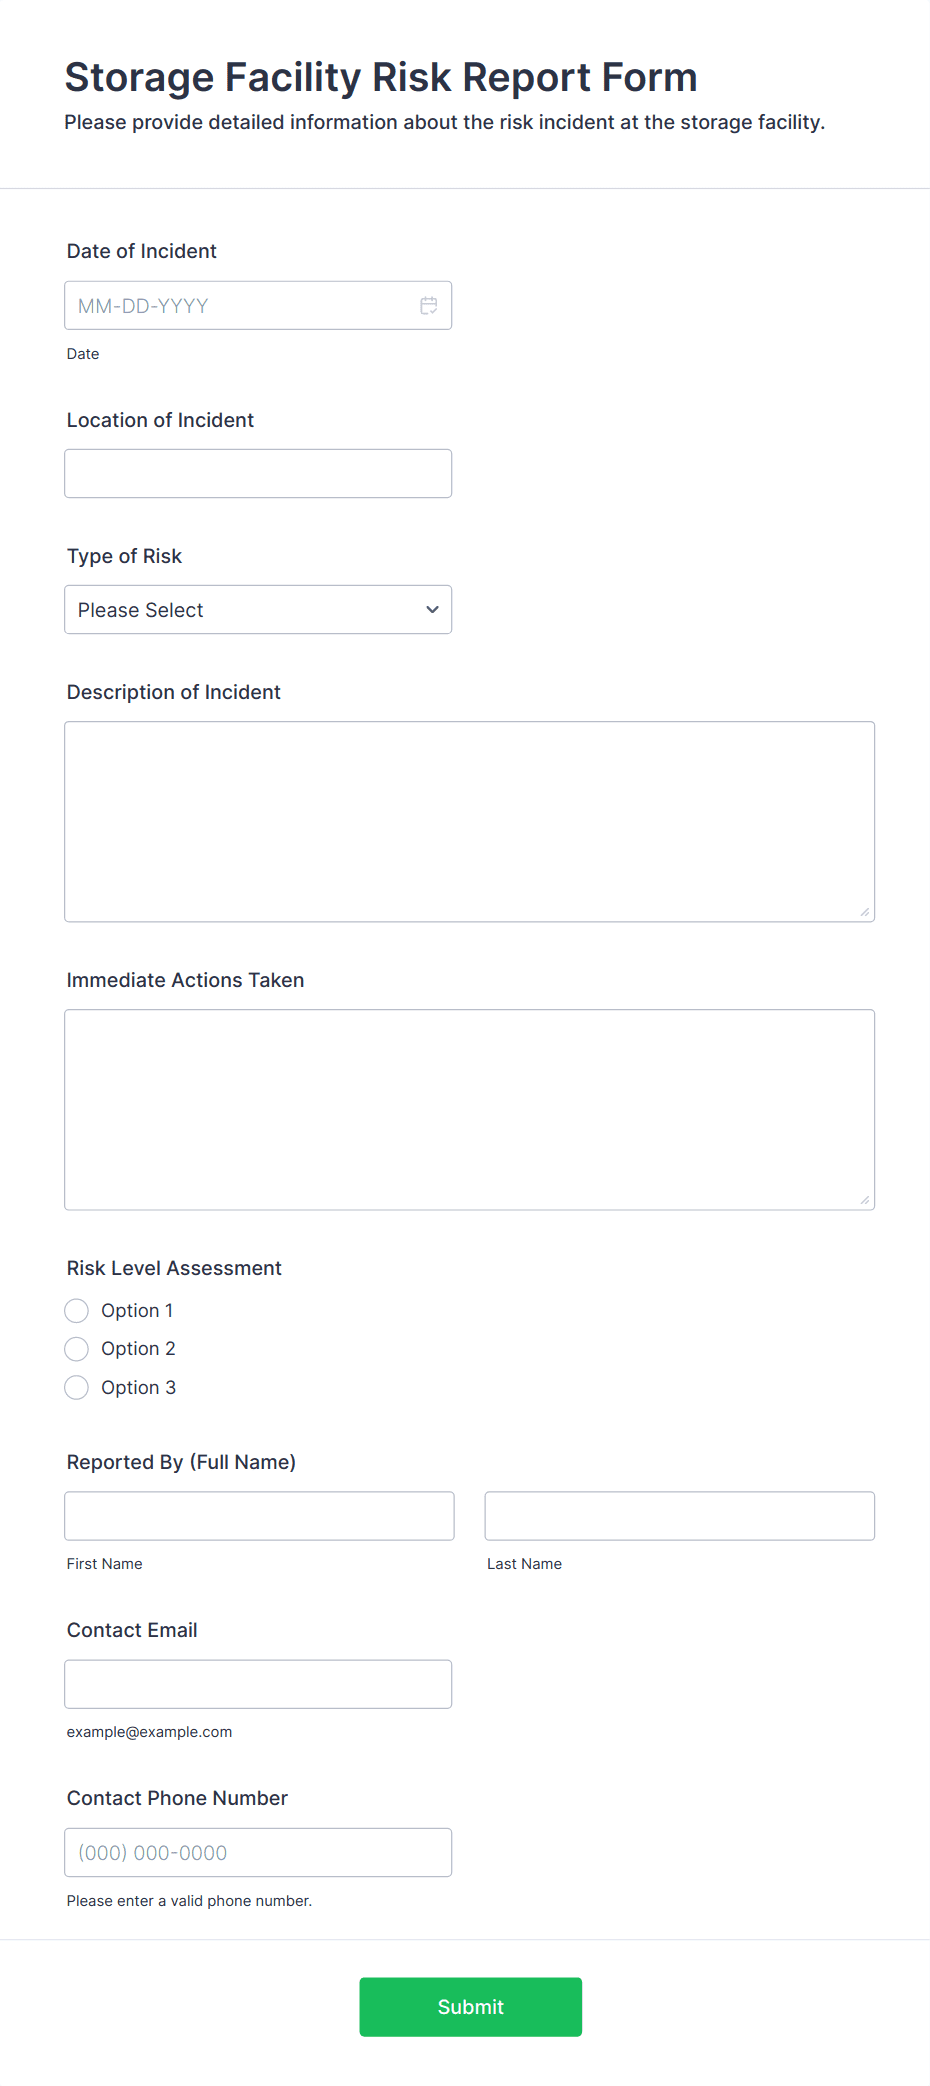Click the Type of Risk chevron arrow
The height and width of the screenshot is (2086, 930).
(432, 610)
